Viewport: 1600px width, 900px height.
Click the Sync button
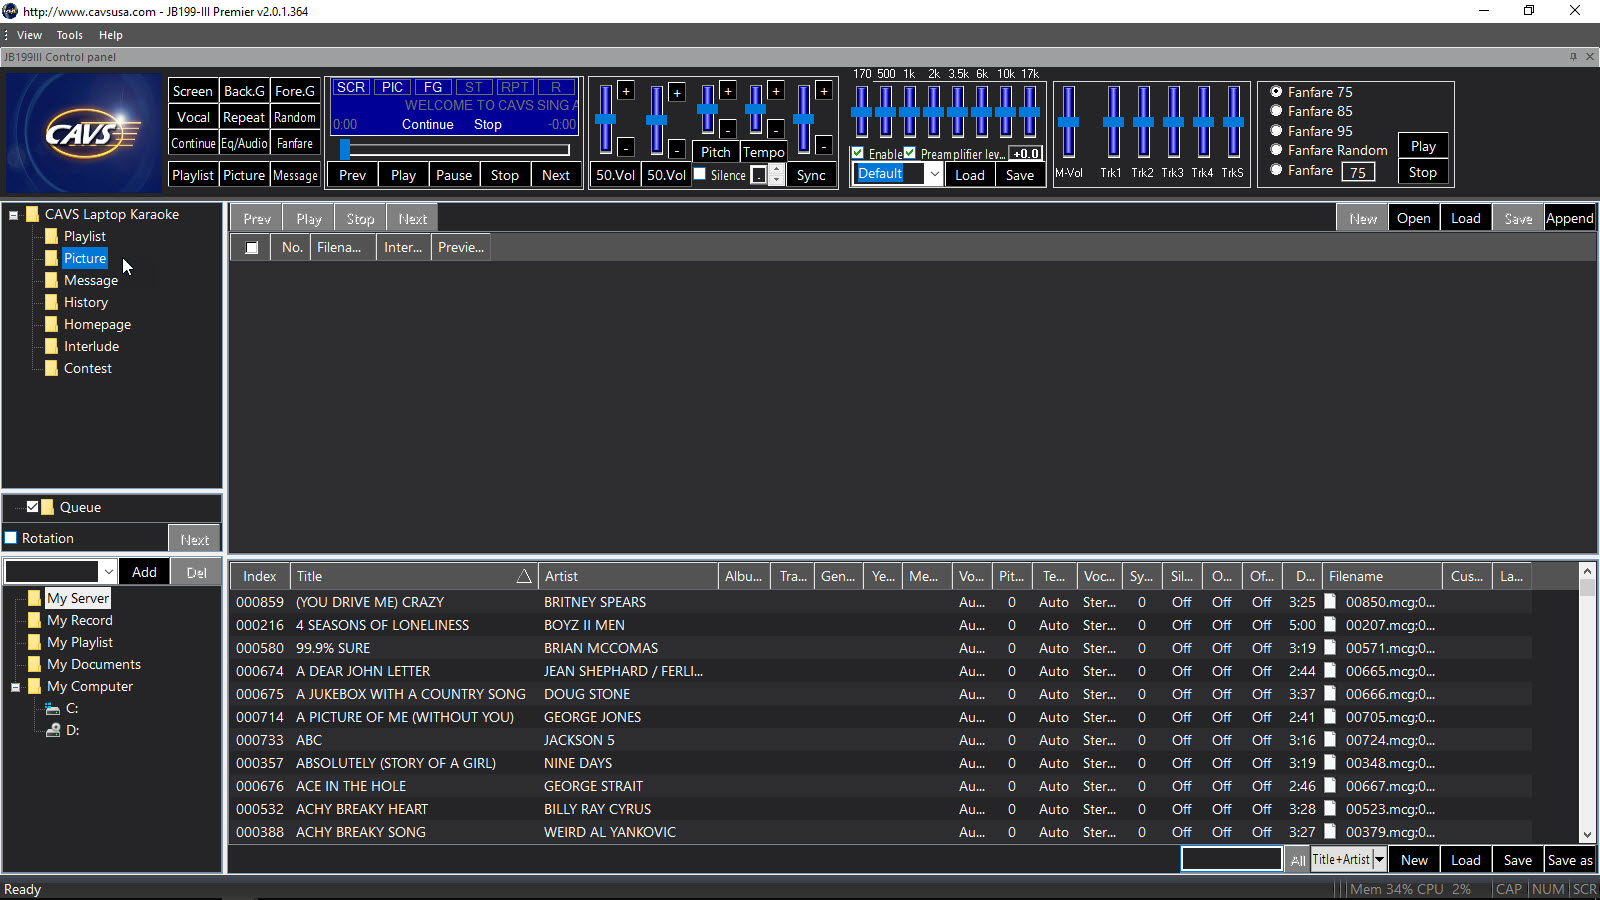click(x=811, y=175)
